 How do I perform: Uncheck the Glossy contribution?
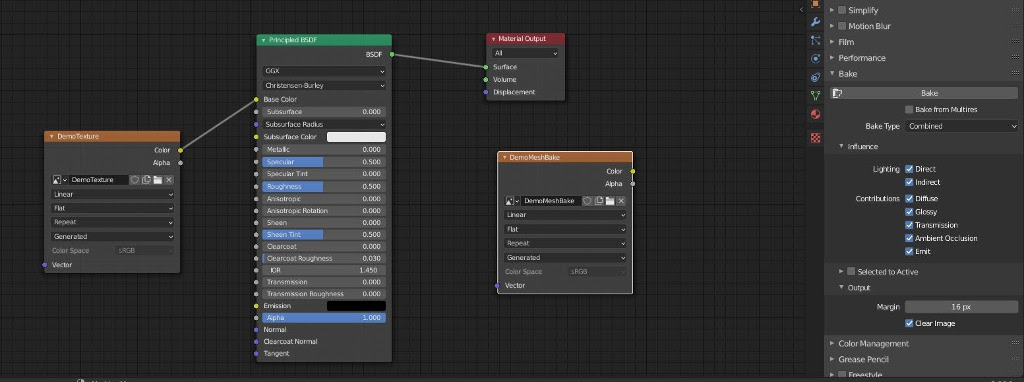point(909,212)
